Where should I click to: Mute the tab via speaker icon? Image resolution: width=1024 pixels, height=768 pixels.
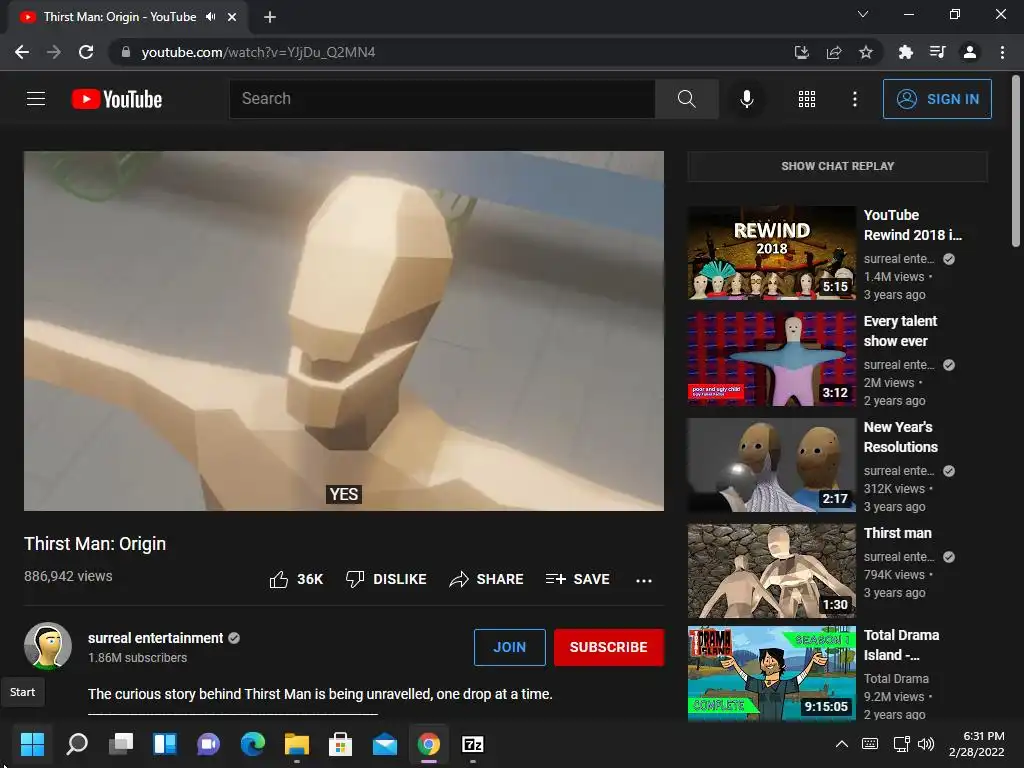pos(210,17)
